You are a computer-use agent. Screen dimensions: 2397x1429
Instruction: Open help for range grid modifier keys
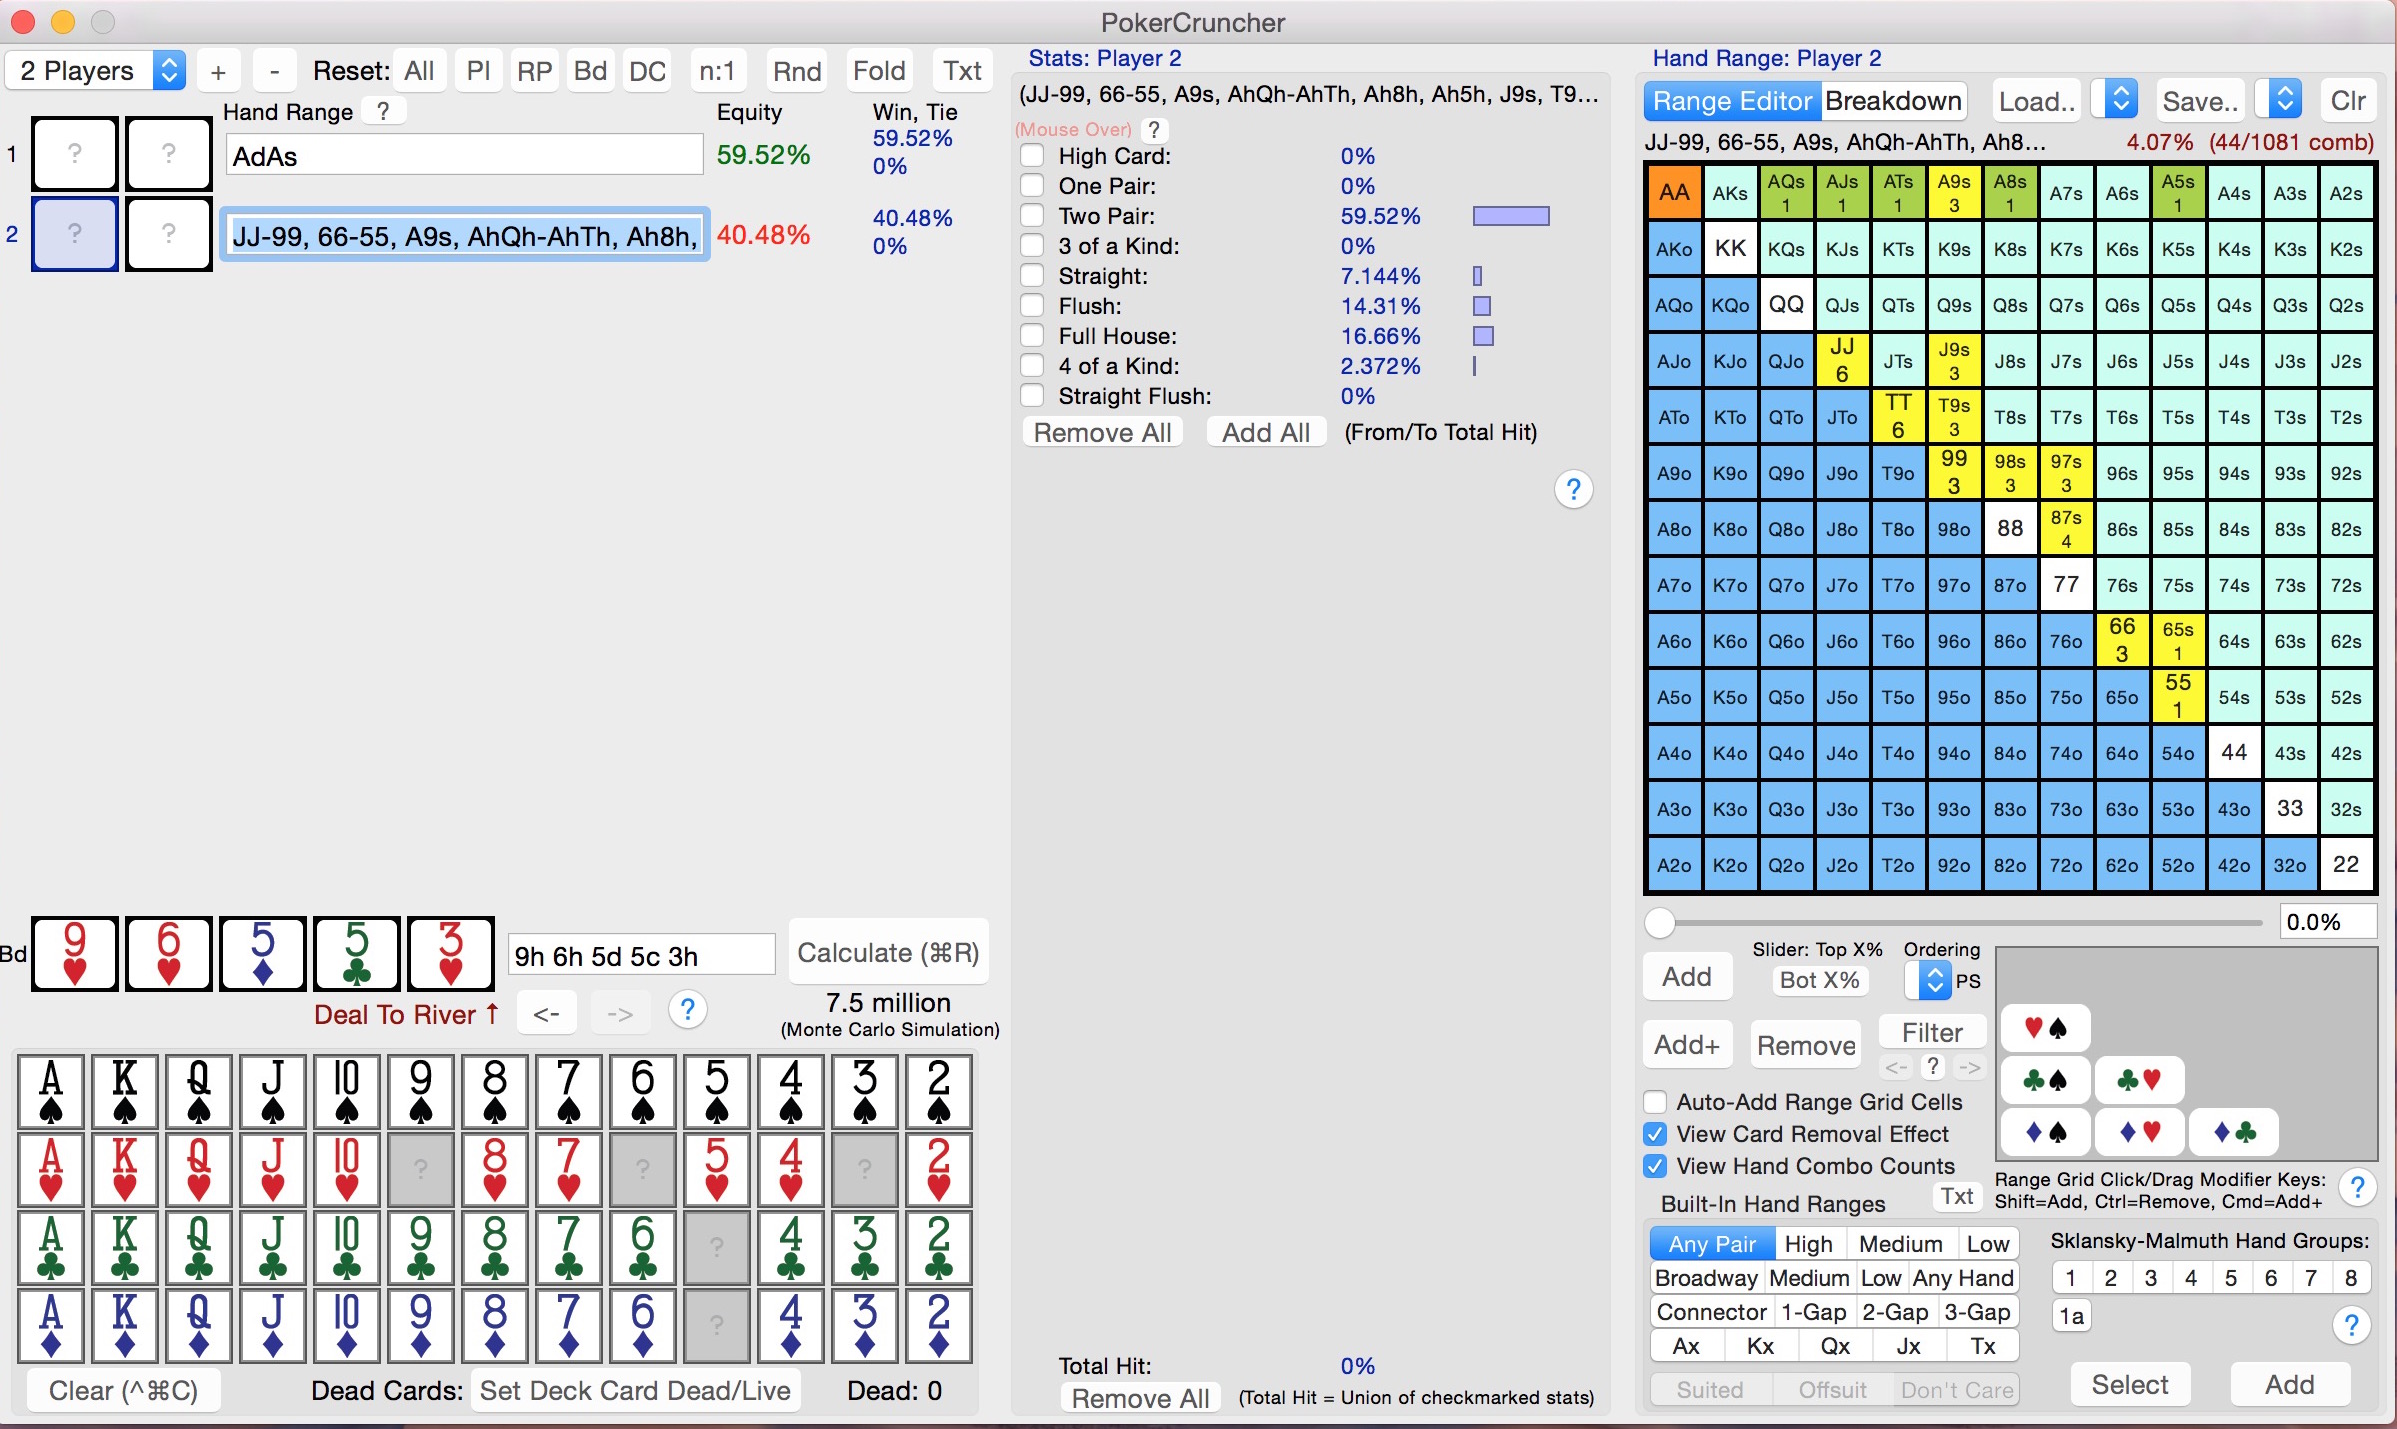tap(2357, 1187)
